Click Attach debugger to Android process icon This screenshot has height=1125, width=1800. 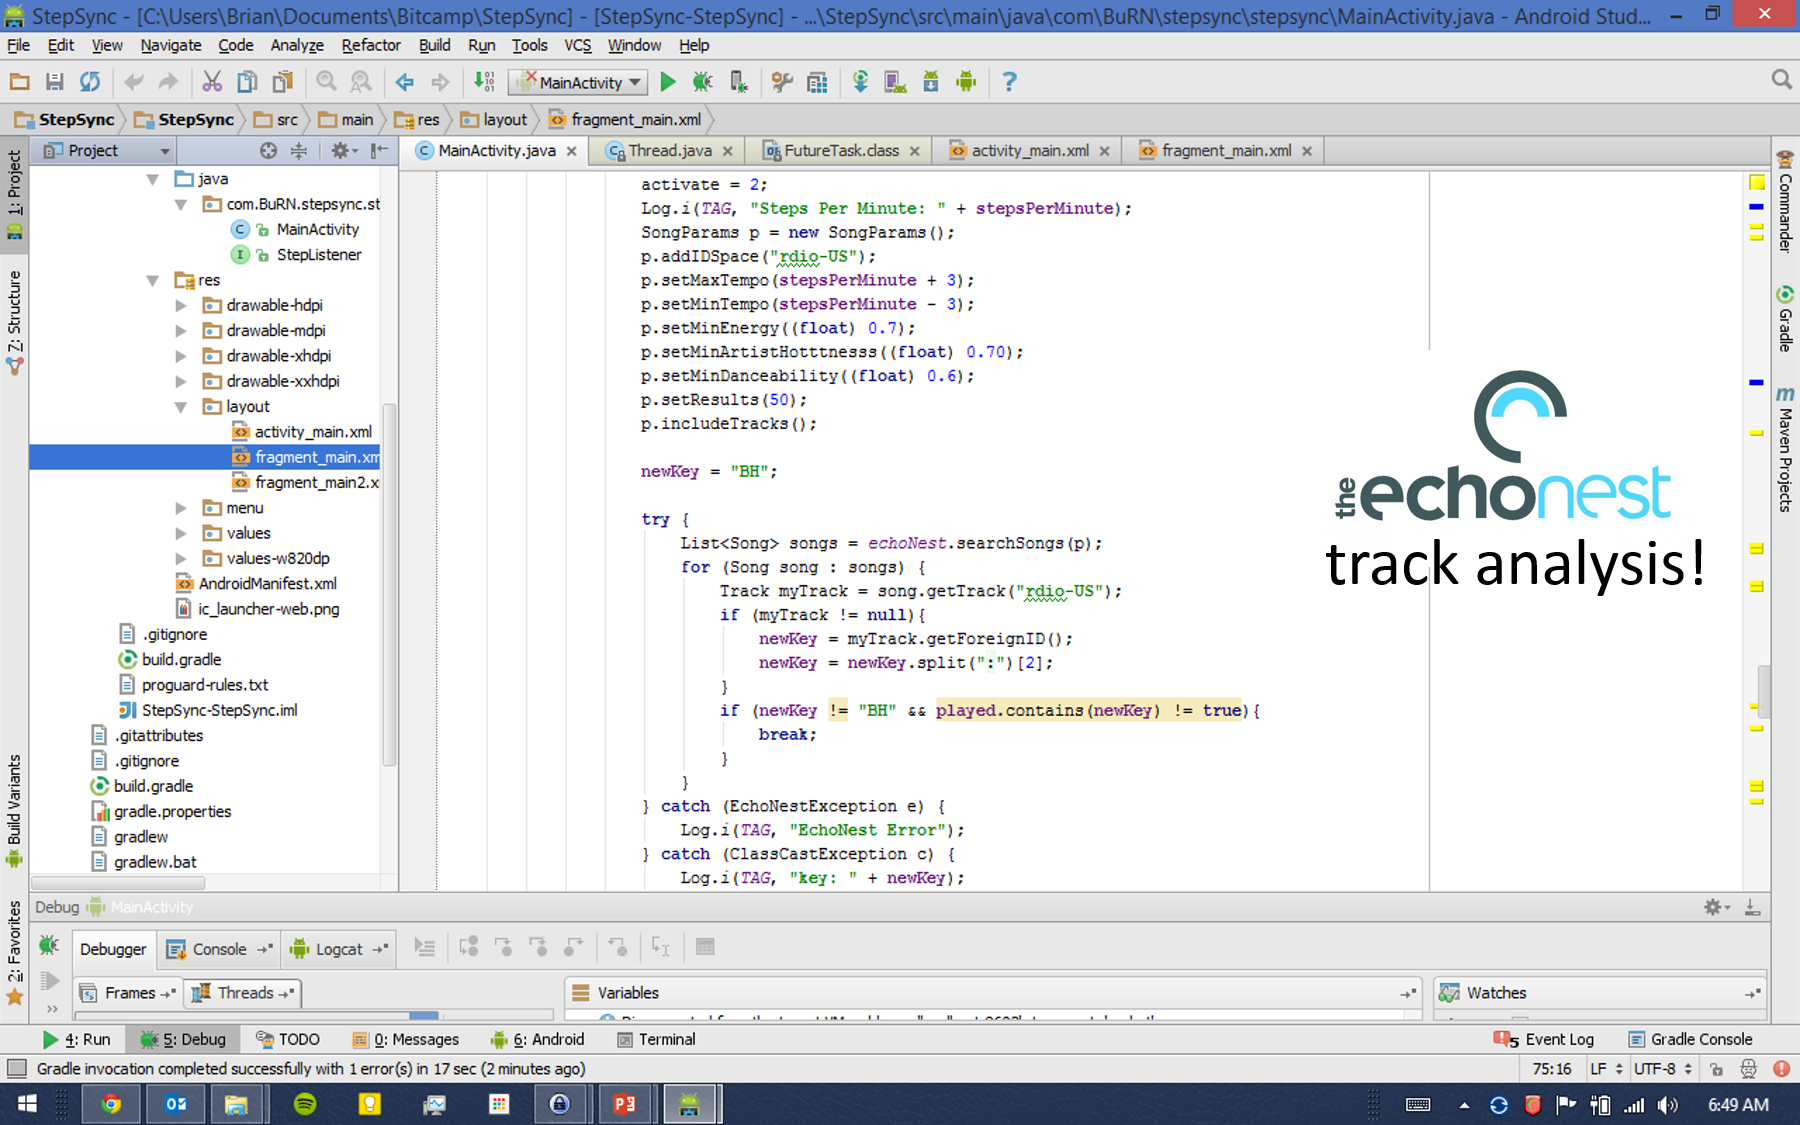(738, 82)
